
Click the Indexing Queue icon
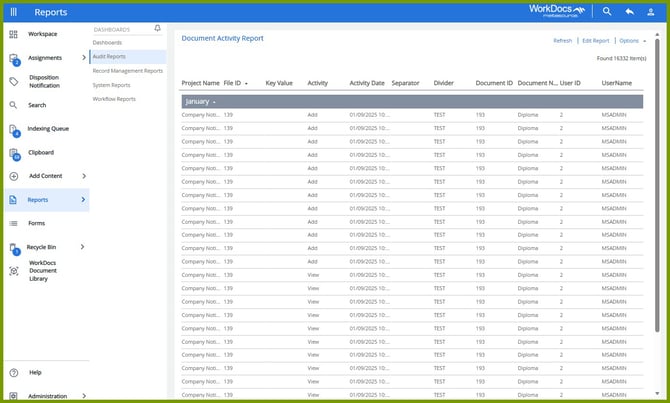tap(14, 130)
